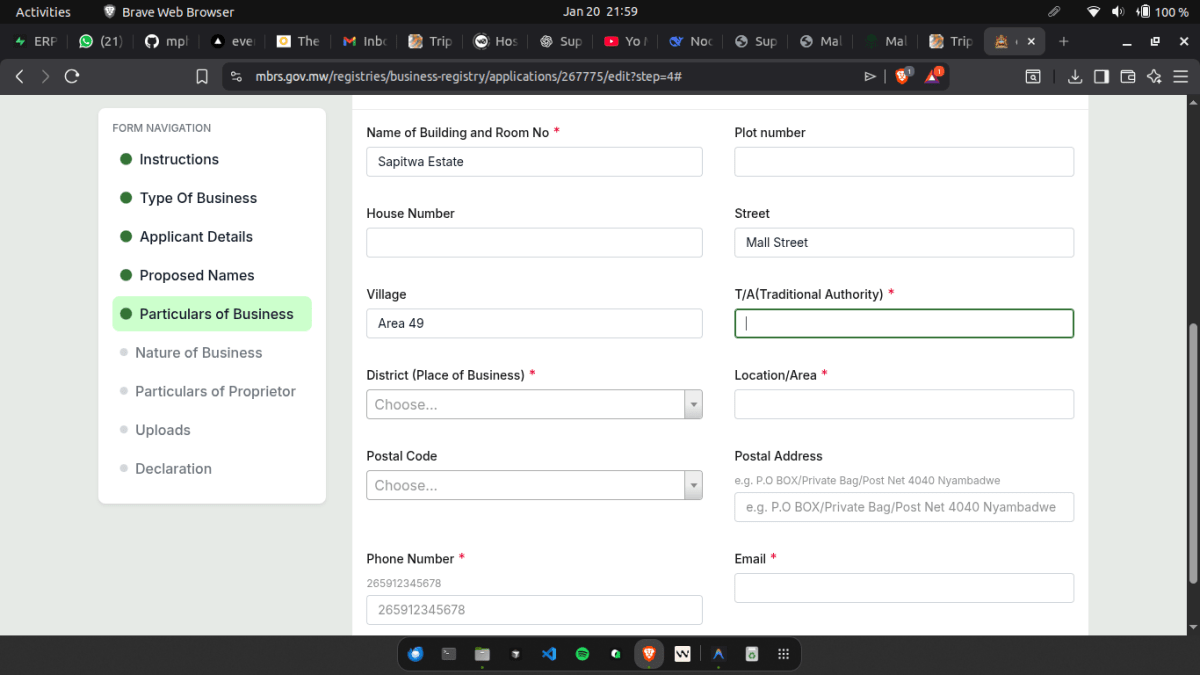The height and width of the screenshot is (675, 1200).
Task: Open Terminal from the dock
Action: (449, 654)
